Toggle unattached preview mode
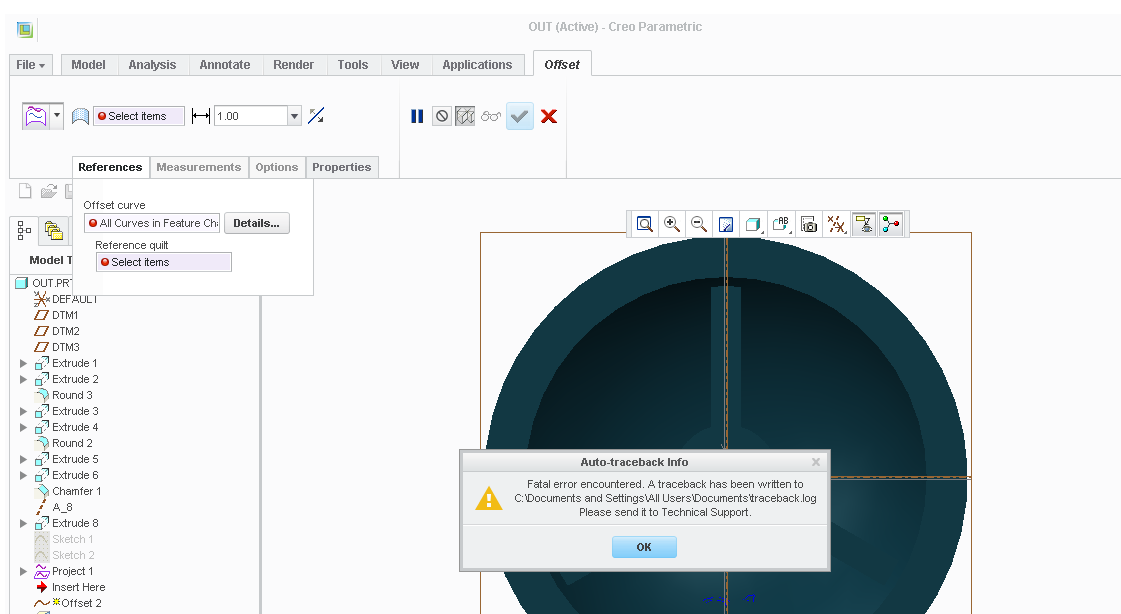Viewport: 1121px width, 614px height. click(x=465, y=116)
